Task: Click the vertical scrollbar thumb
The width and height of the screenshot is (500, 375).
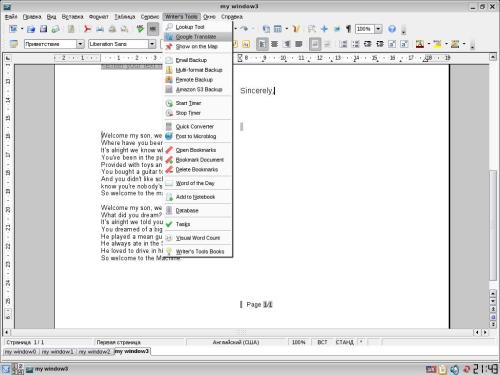Action: click(493, 225)
